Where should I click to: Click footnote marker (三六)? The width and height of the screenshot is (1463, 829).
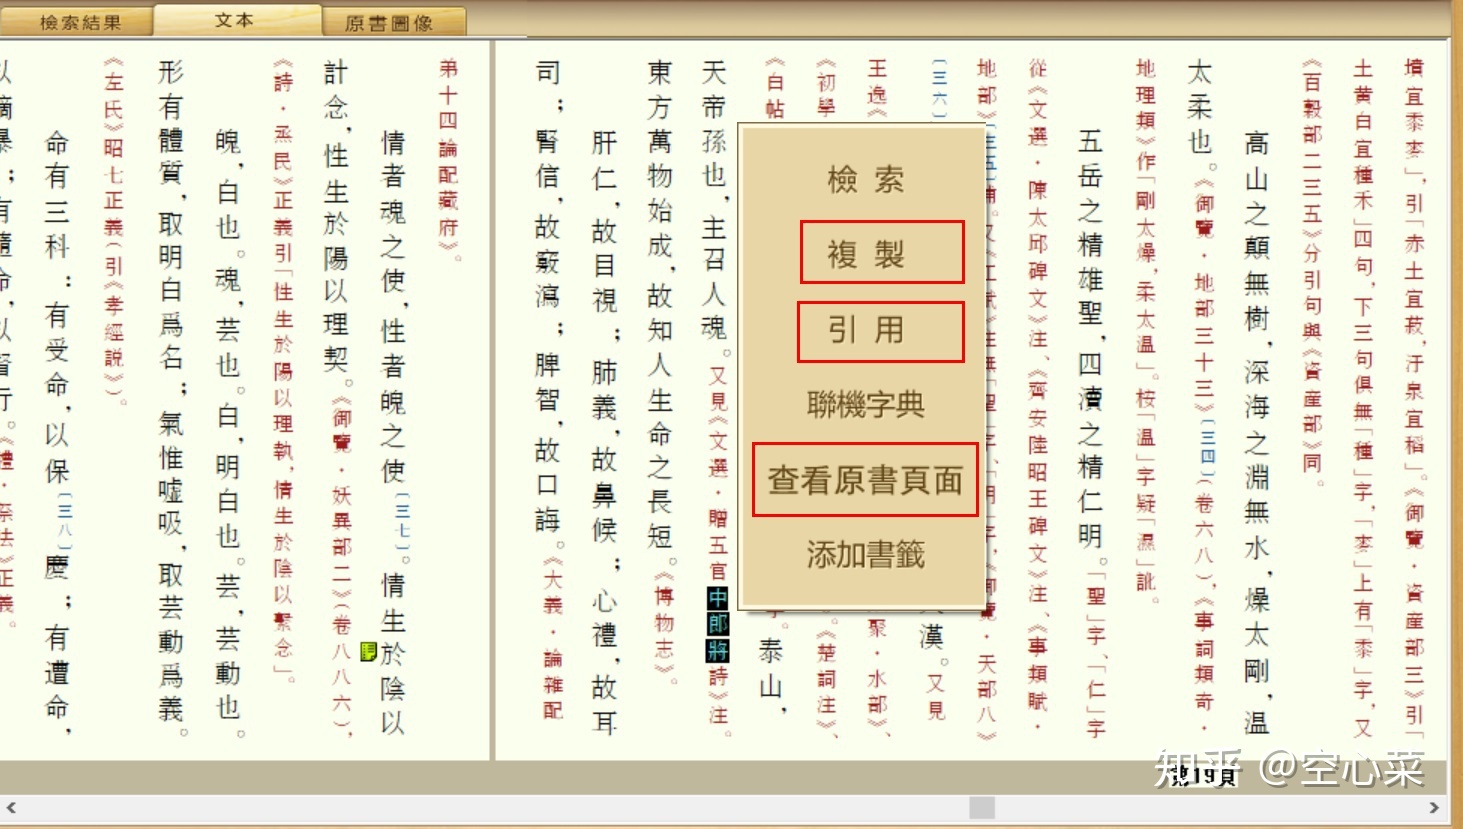point(939,90)
